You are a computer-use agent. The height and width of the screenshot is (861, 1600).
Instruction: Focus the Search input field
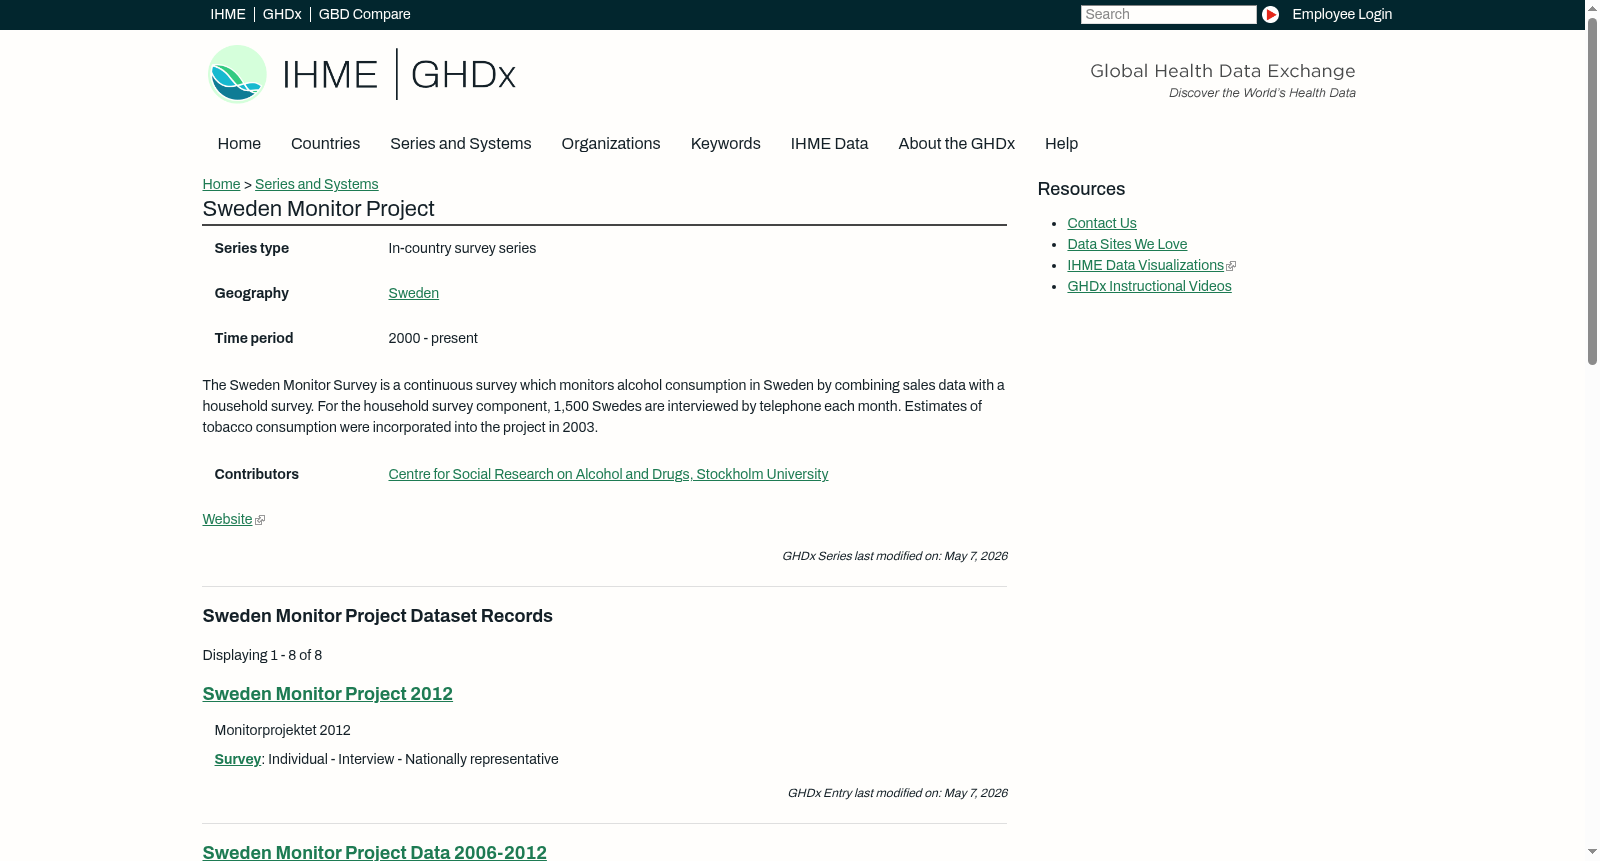tap(1168, 14)
